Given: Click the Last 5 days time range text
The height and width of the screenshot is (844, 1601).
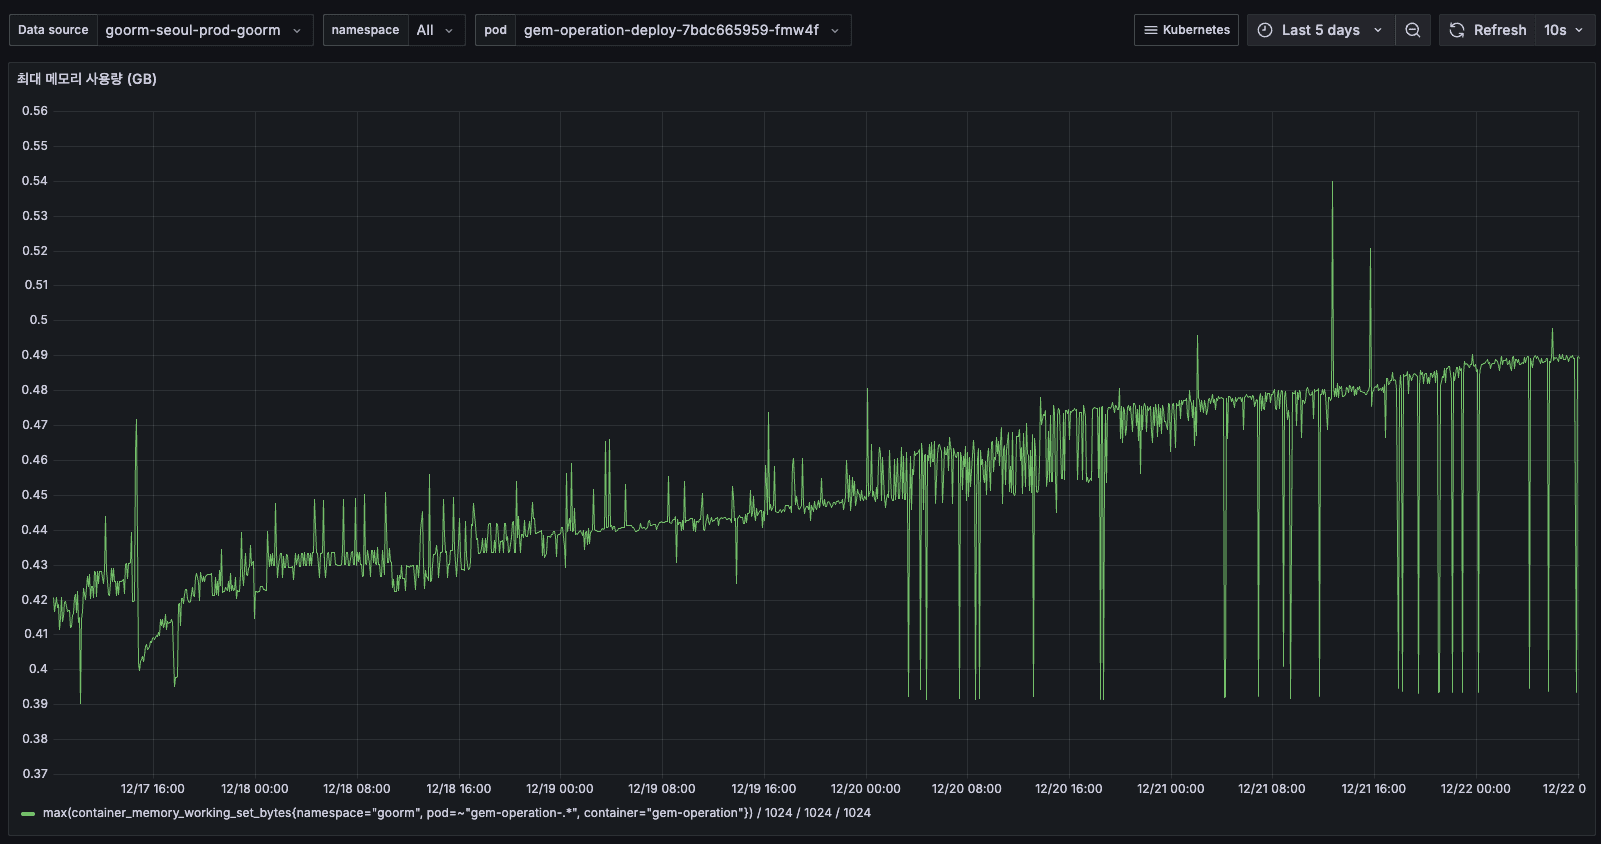Looking at the screenshot, I should 1320,30.
